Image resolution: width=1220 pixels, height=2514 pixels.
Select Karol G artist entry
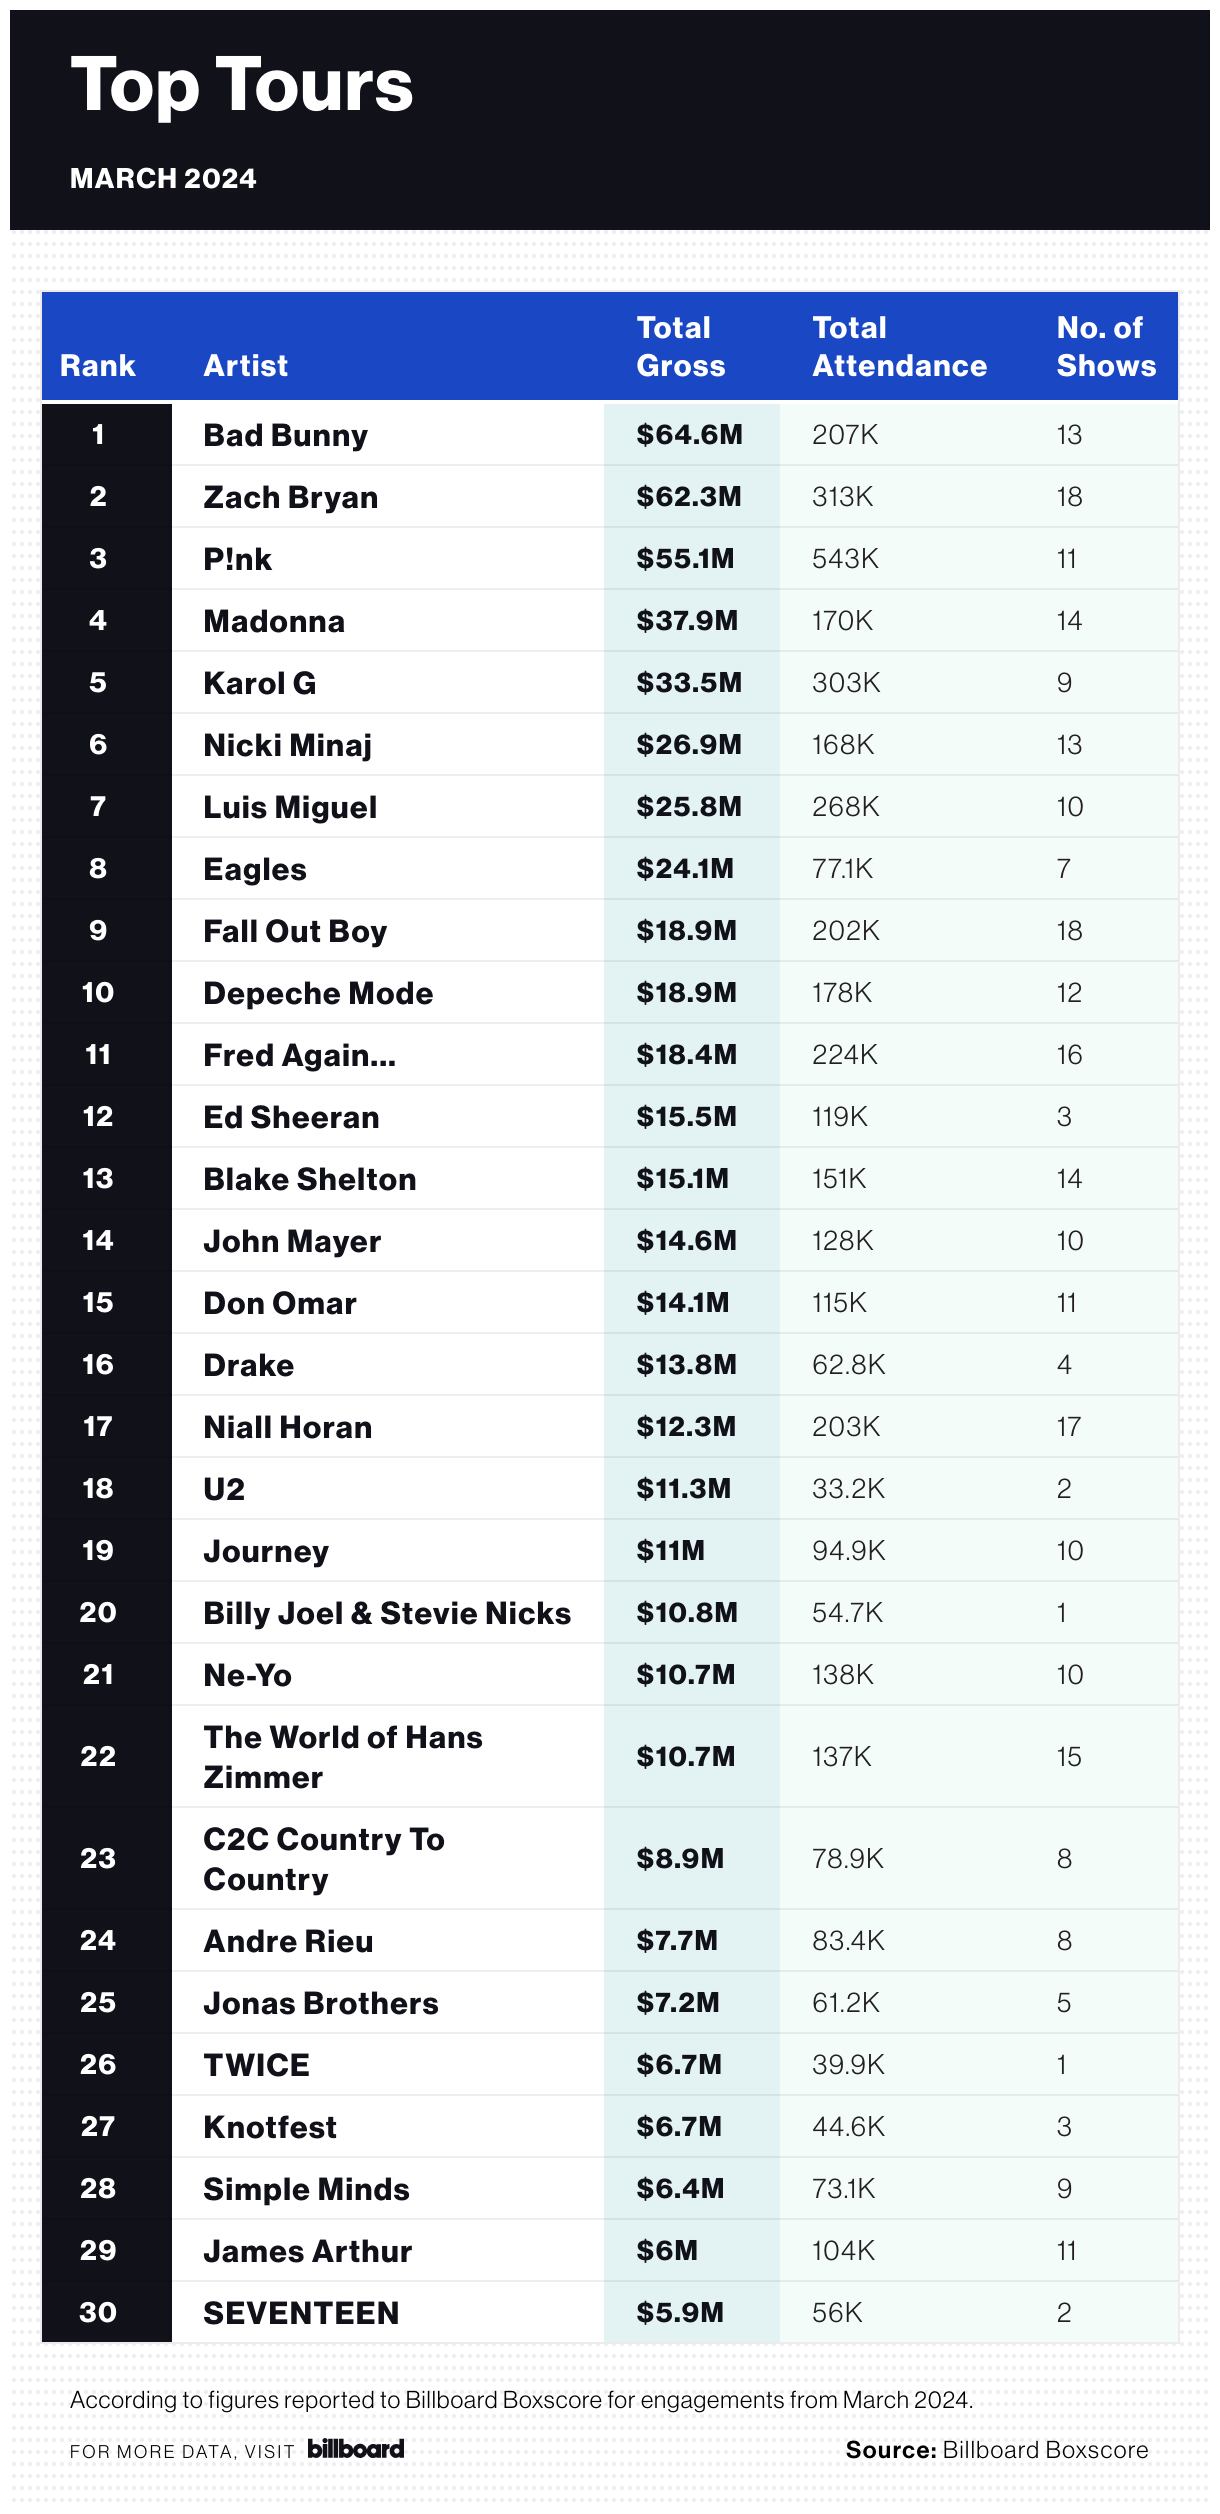tap(259, 683)
